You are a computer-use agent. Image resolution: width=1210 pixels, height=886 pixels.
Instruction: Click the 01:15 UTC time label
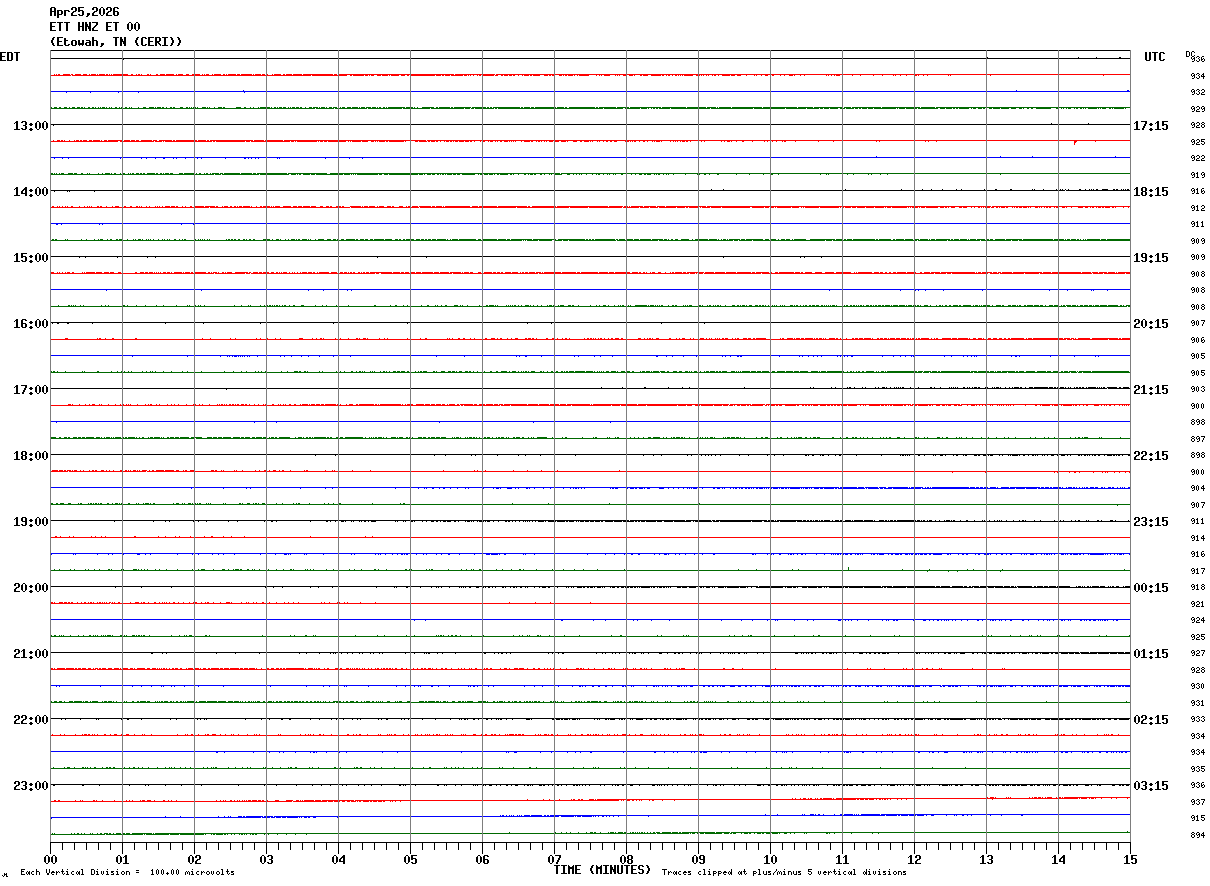1150,653
